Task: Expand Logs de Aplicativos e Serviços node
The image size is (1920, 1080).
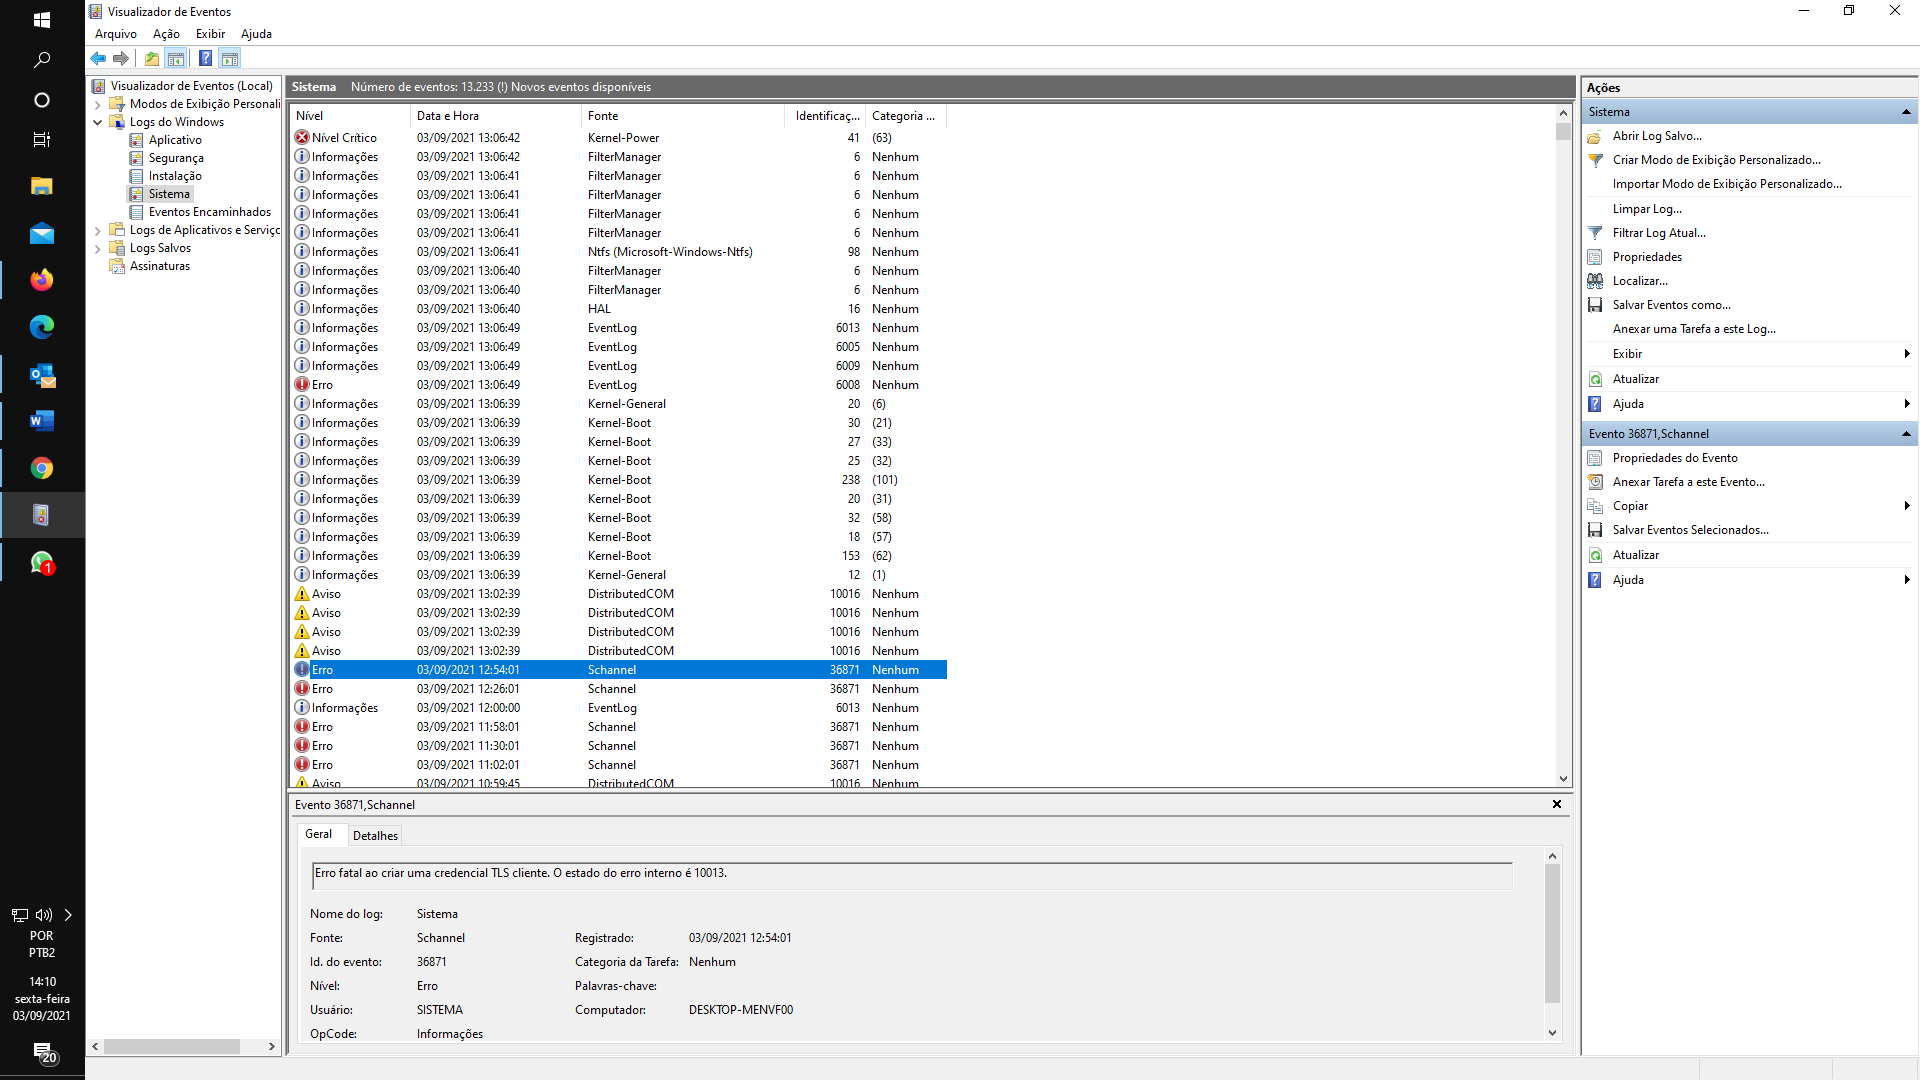Action: click(x=97, y=230)
